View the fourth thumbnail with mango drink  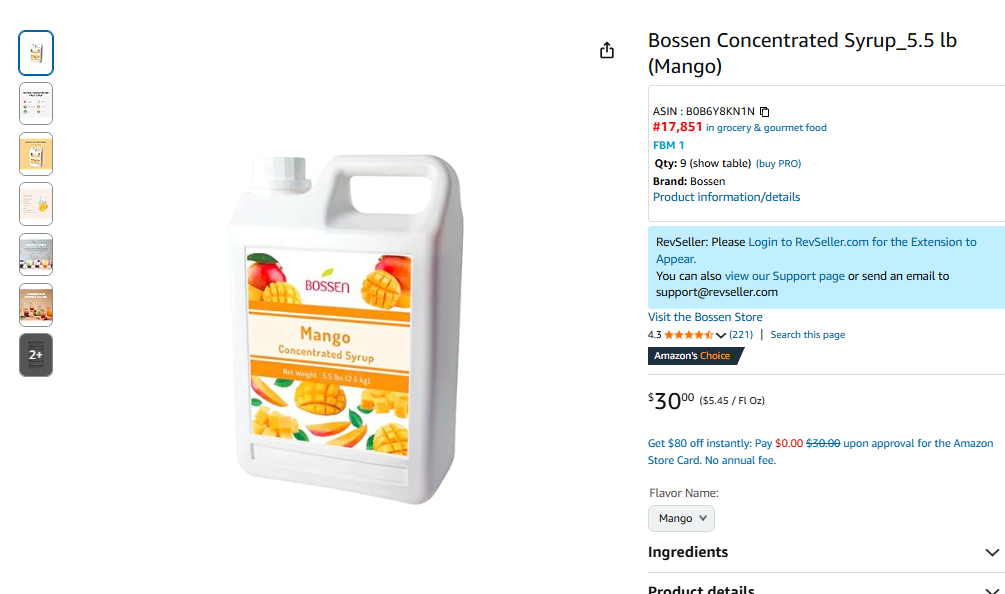(x=36, y=204)
